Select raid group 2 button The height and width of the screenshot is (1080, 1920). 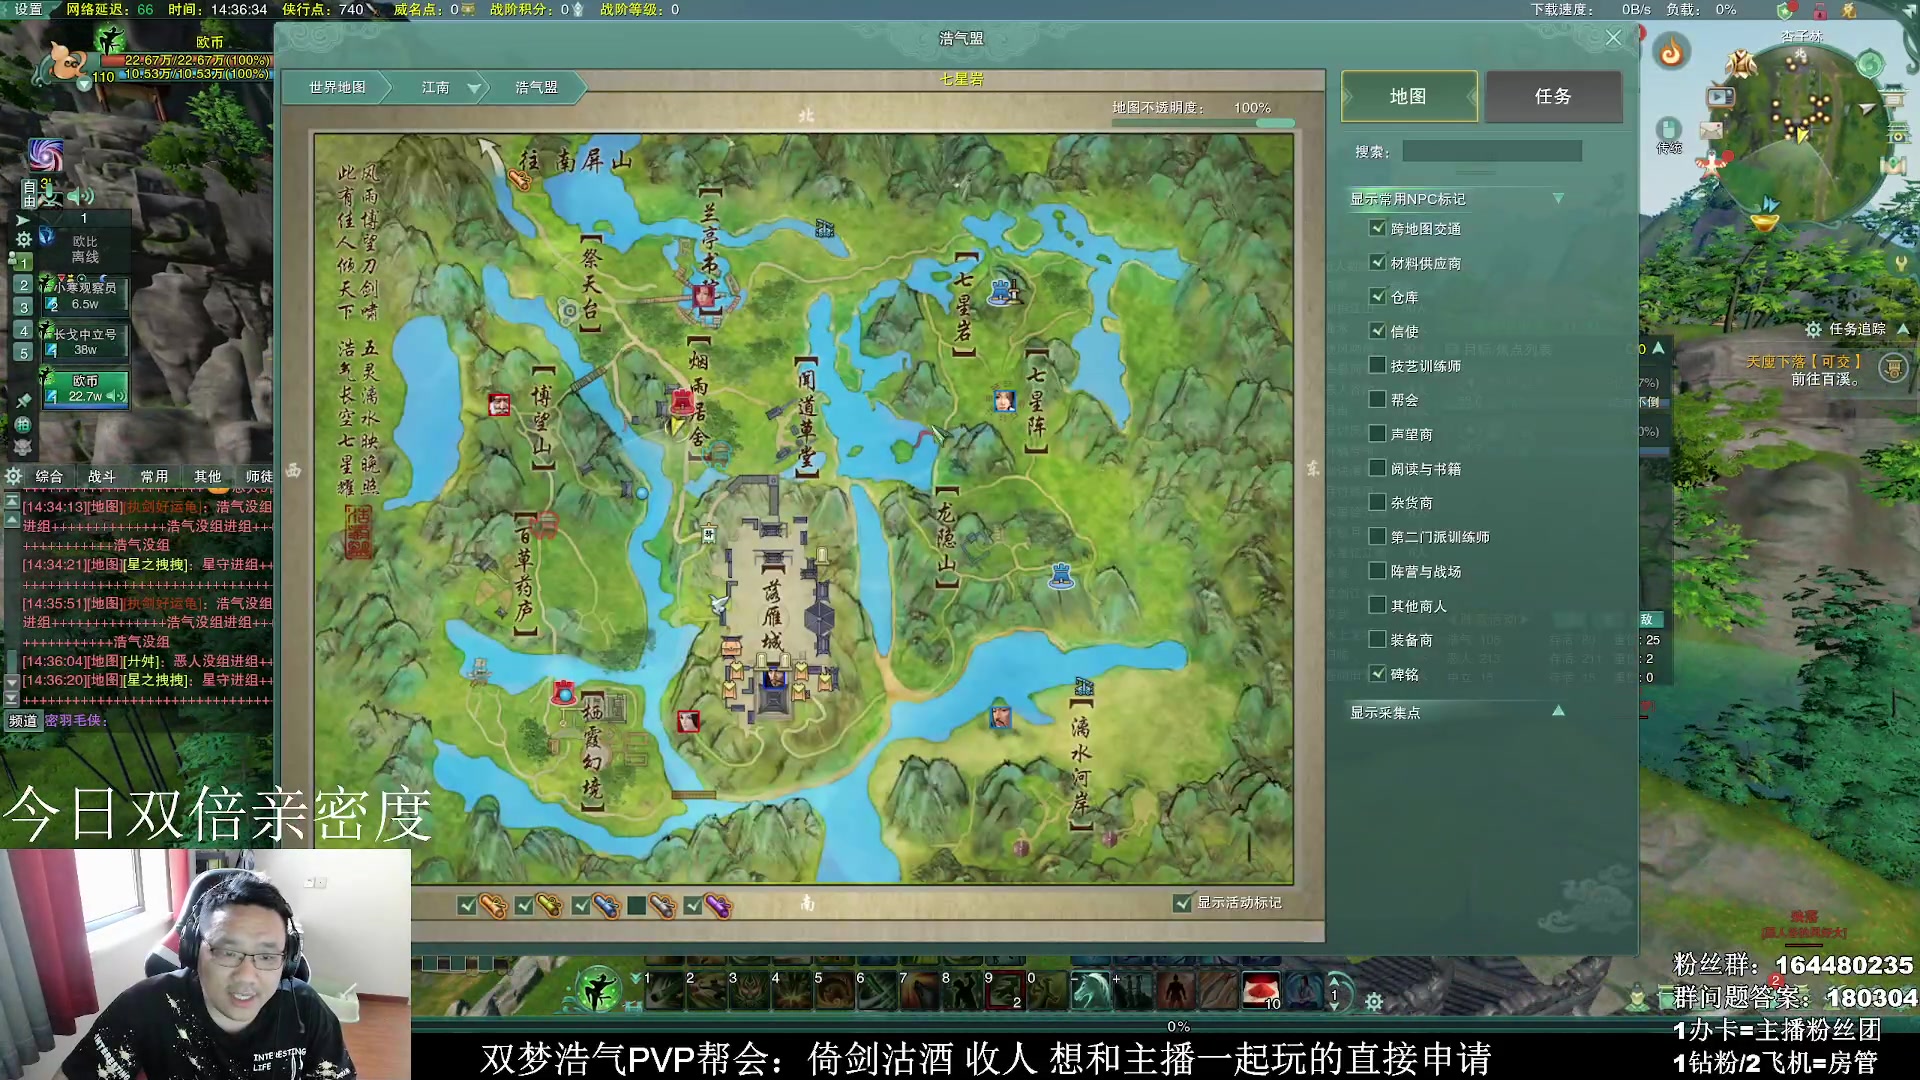[24, 285]
